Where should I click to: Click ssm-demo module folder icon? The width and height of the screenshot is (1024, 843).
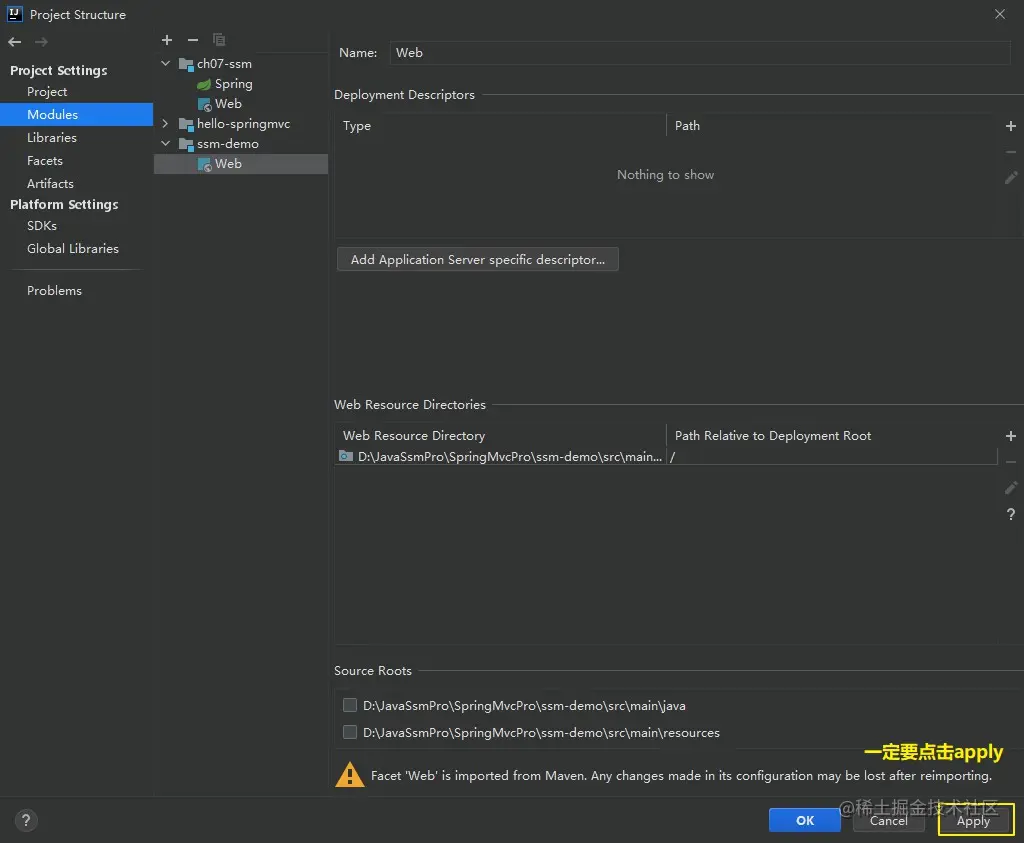pyautogui.click(x=186, y=144)
